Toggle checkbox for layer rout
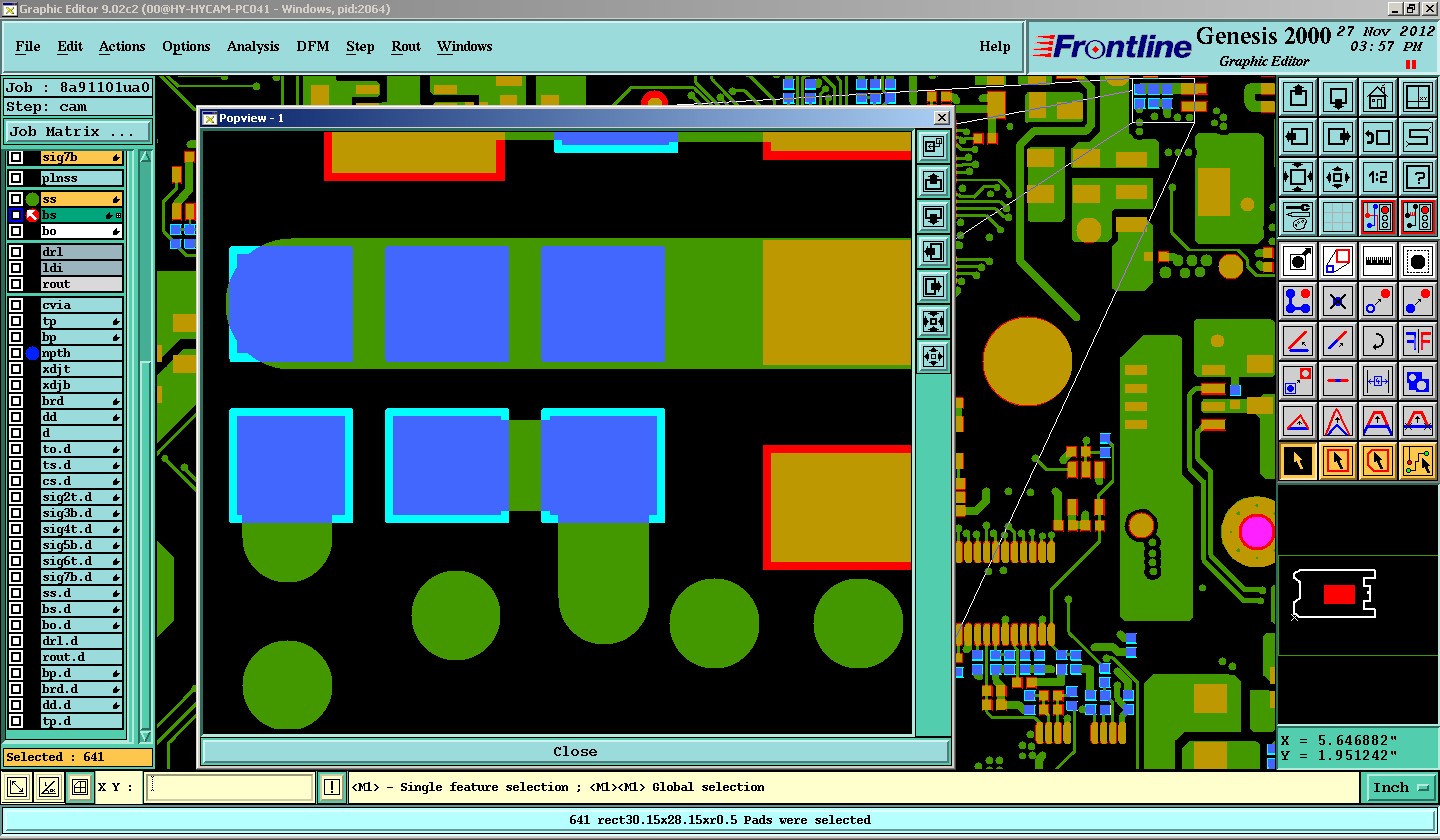 (x=16, y=284)
